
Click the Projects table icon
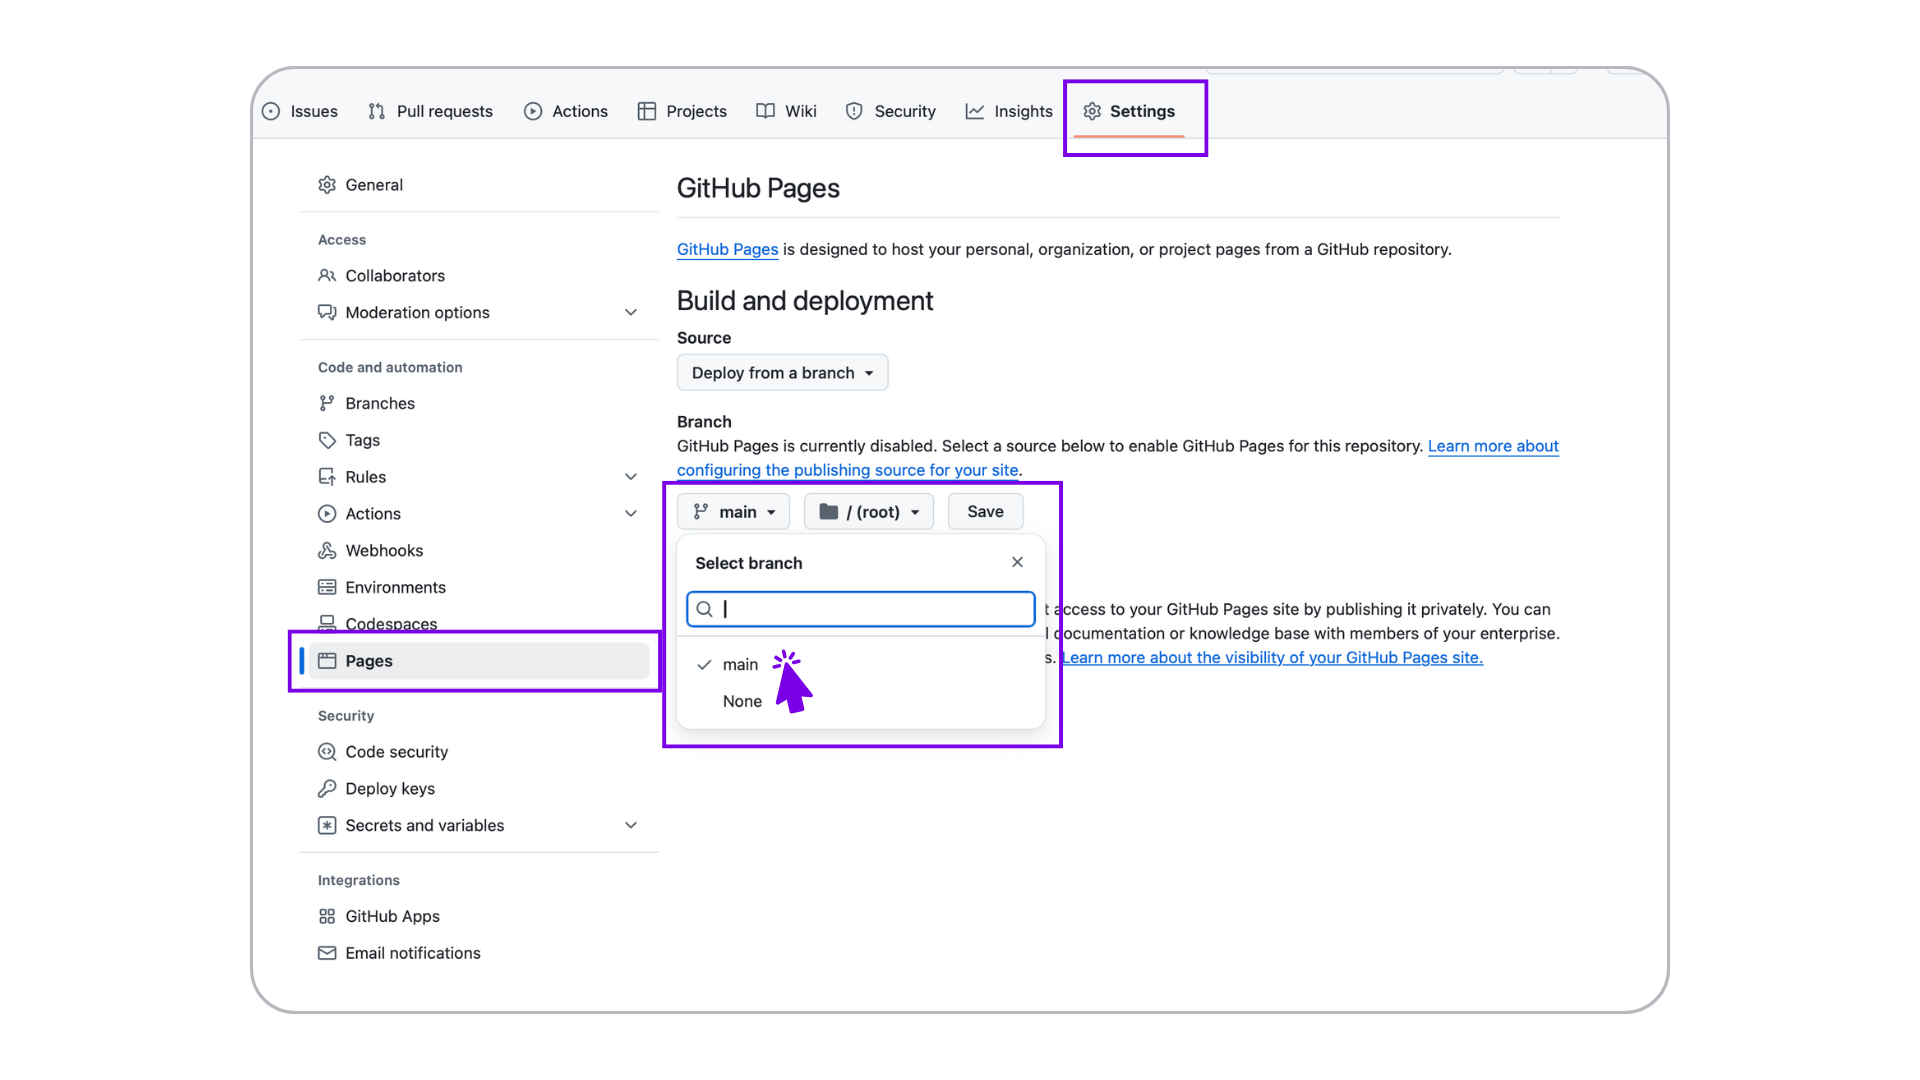(647, 111)
